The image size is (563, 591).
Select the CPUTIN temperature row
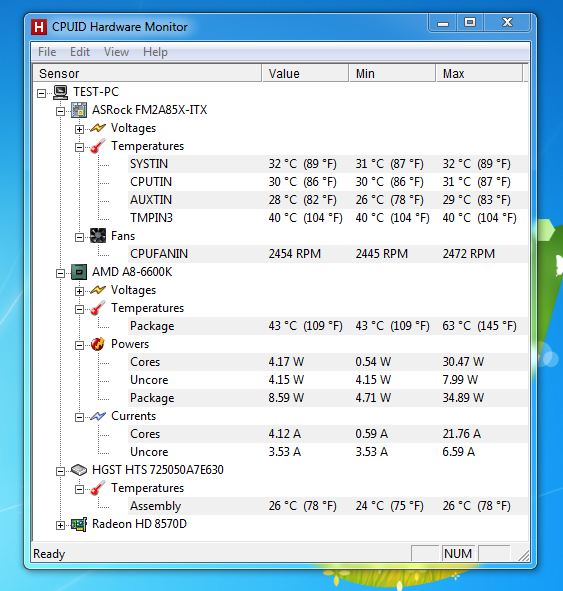pyautogui.click(x=328, y=182)
